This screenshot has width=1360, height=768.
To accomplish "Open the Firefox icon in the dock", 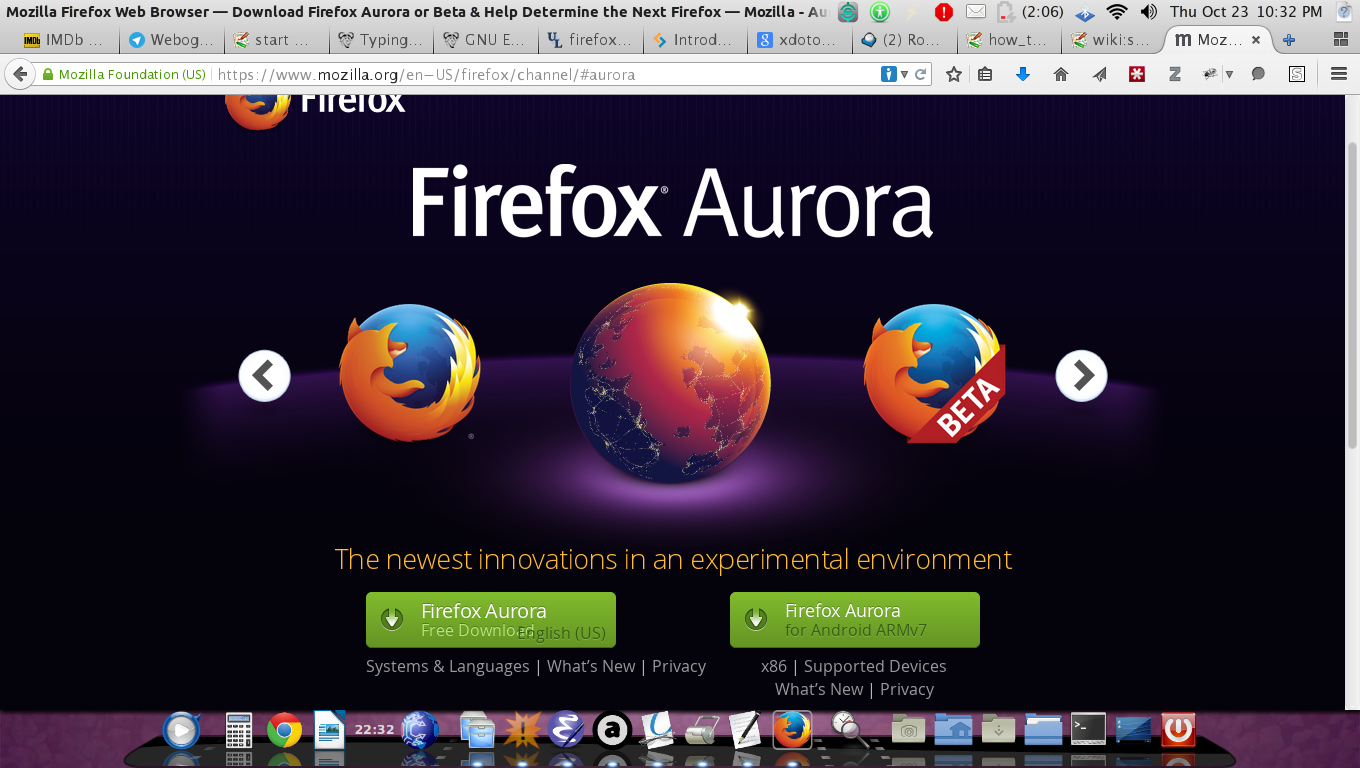I will click(792, 730).
